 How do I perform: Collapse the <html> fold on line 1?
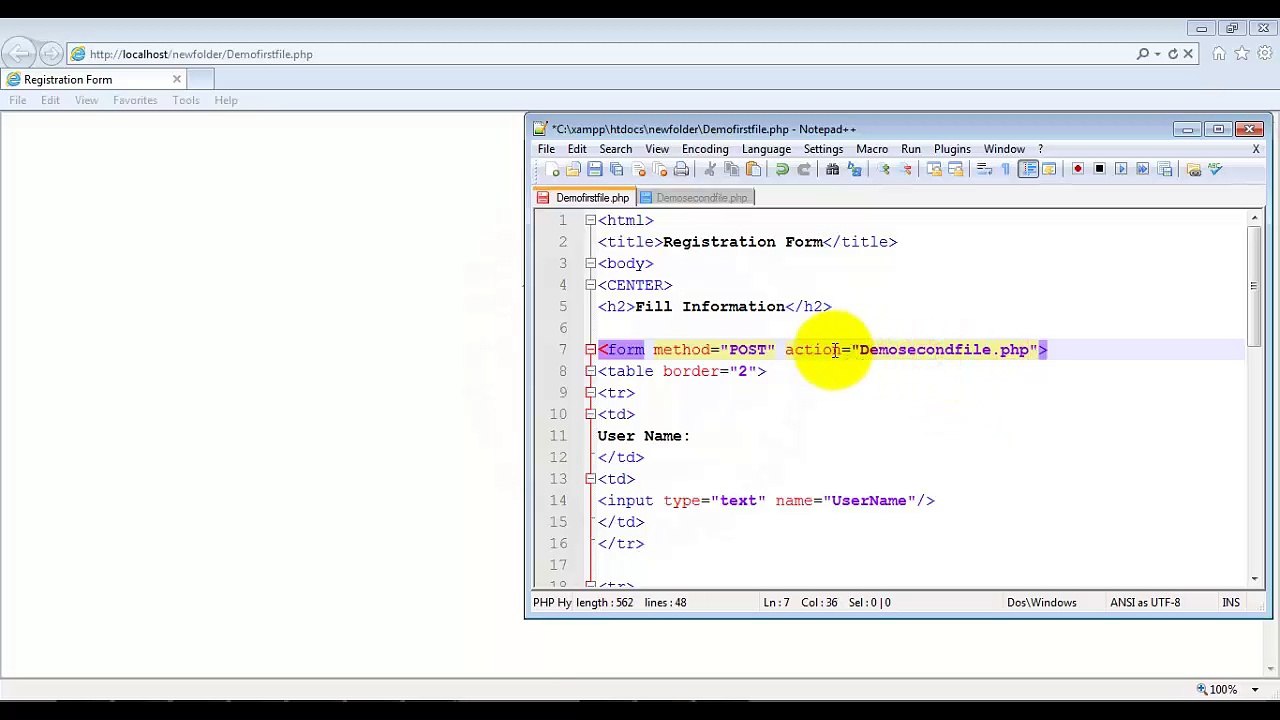pyautogui.click(x=590, y=220)
